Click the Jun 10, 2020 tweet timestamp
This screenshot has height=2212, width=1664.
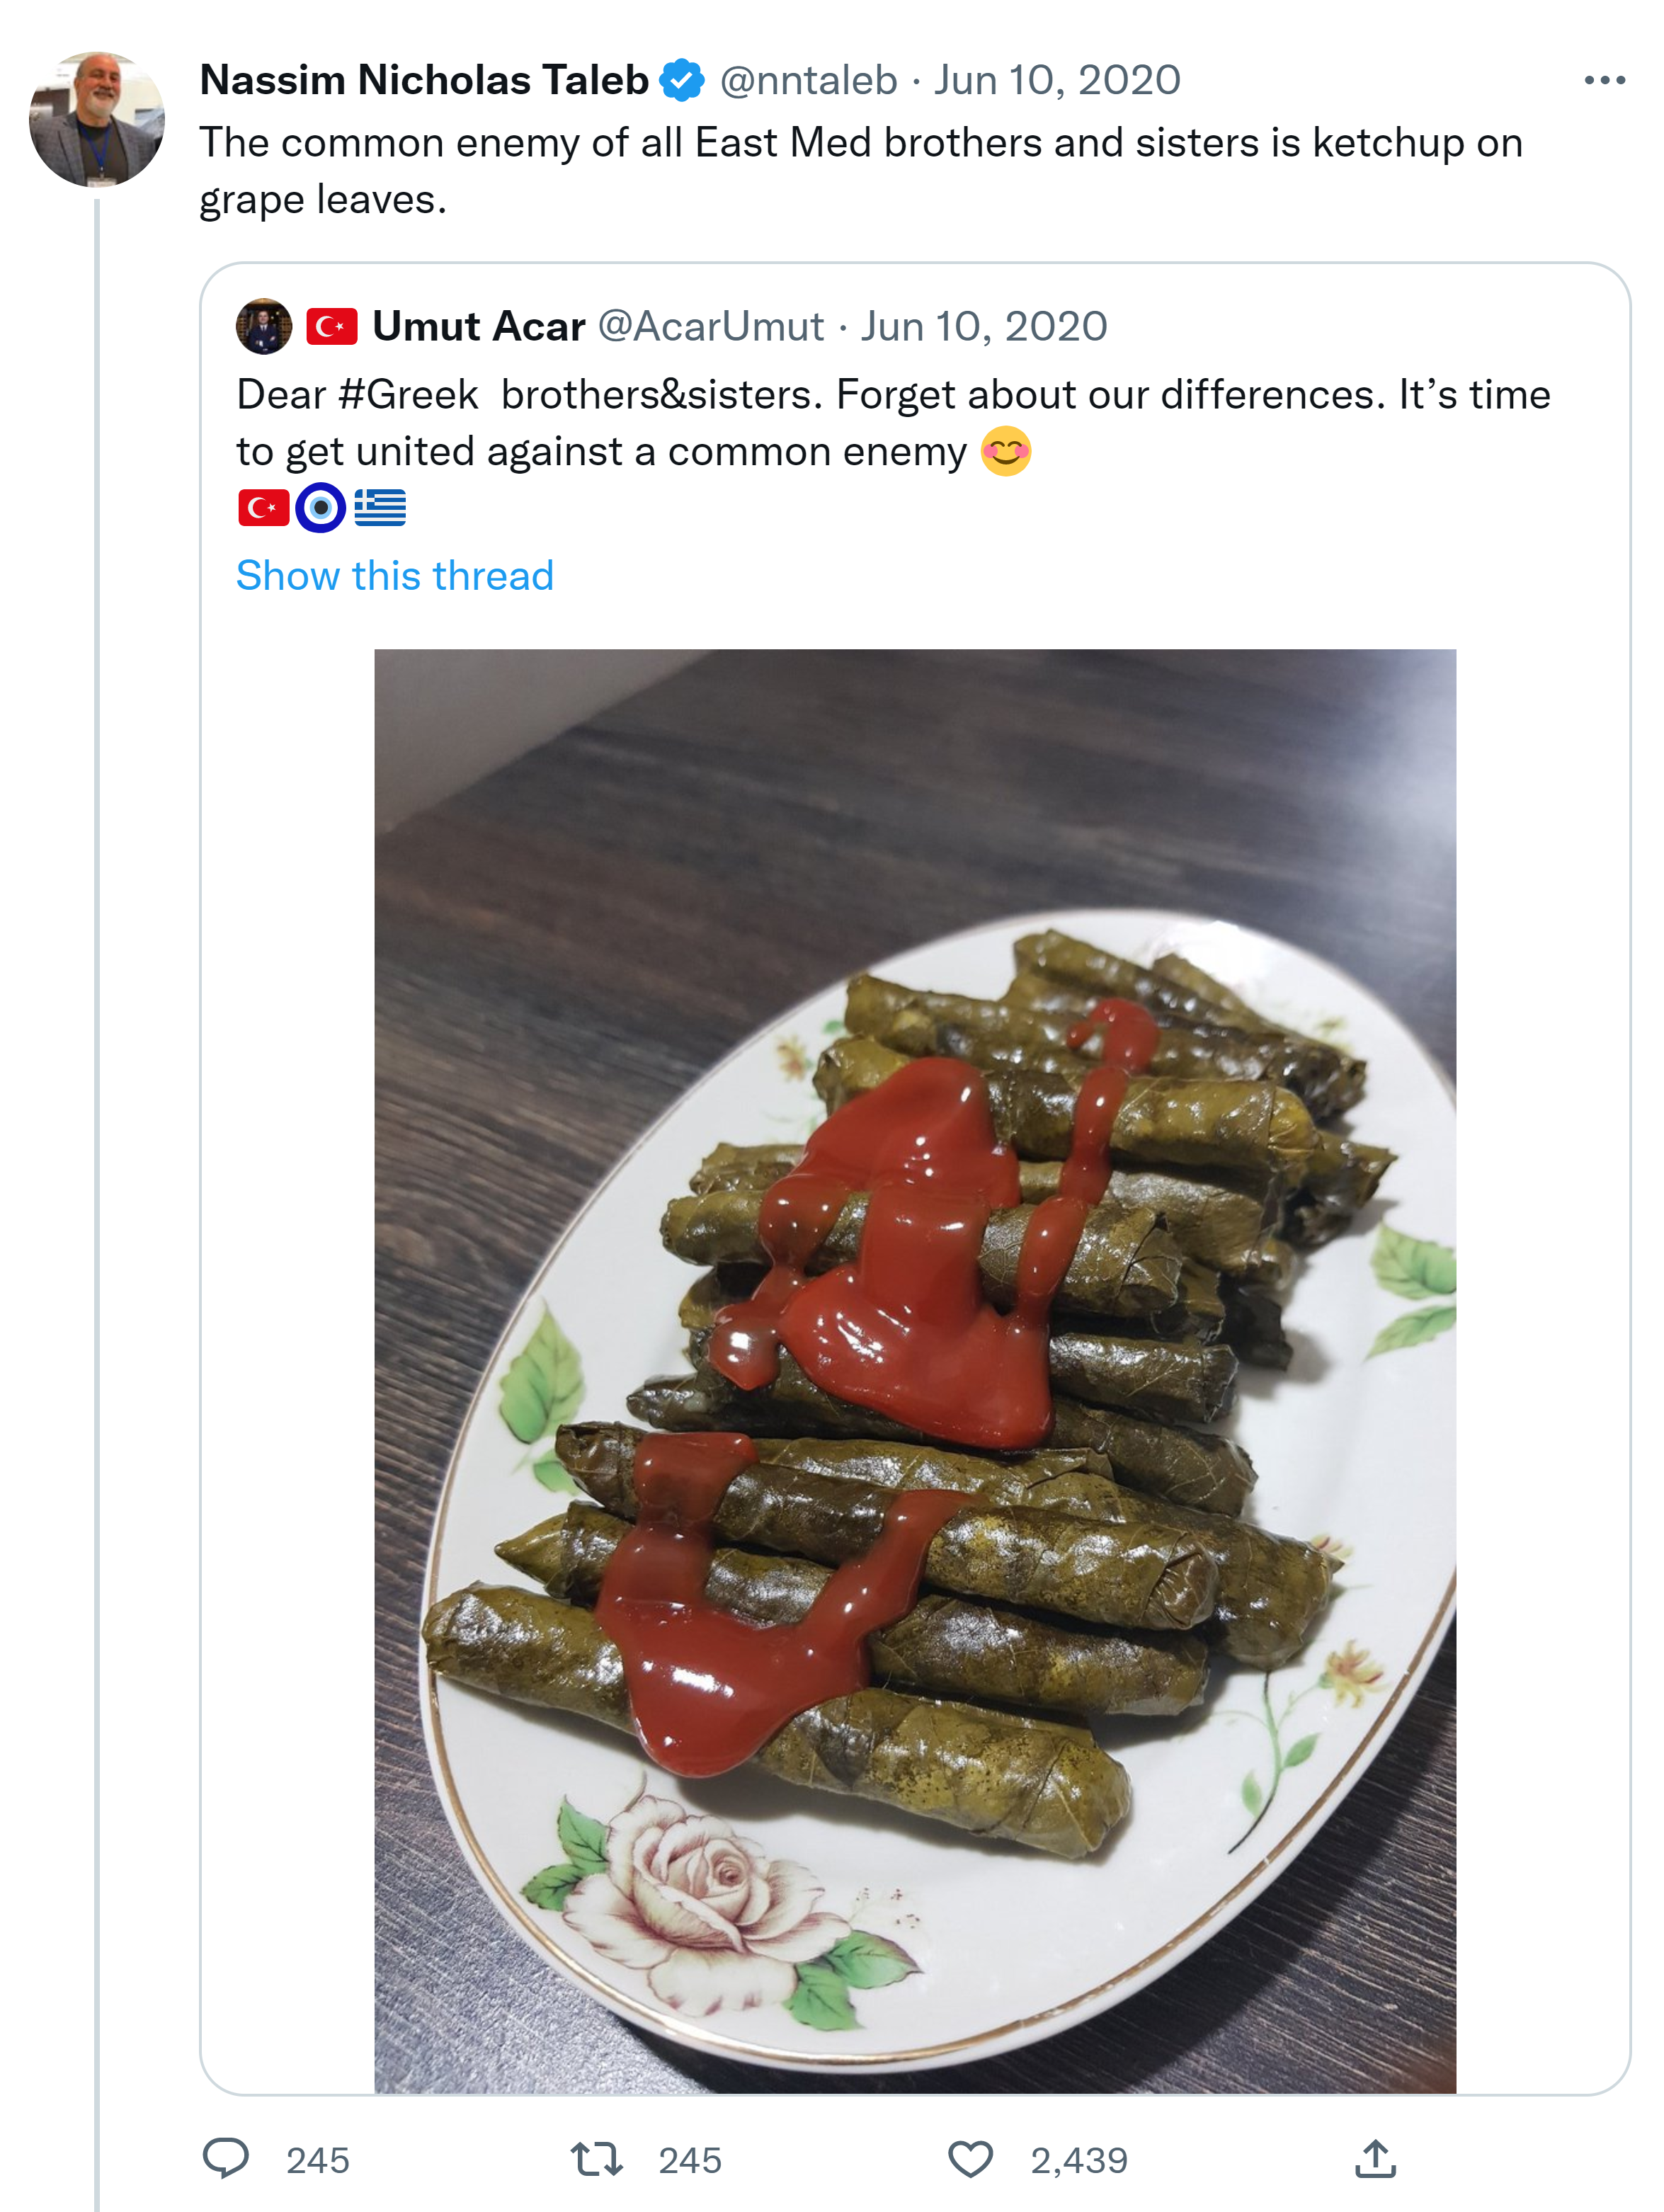pos(1057,80)
